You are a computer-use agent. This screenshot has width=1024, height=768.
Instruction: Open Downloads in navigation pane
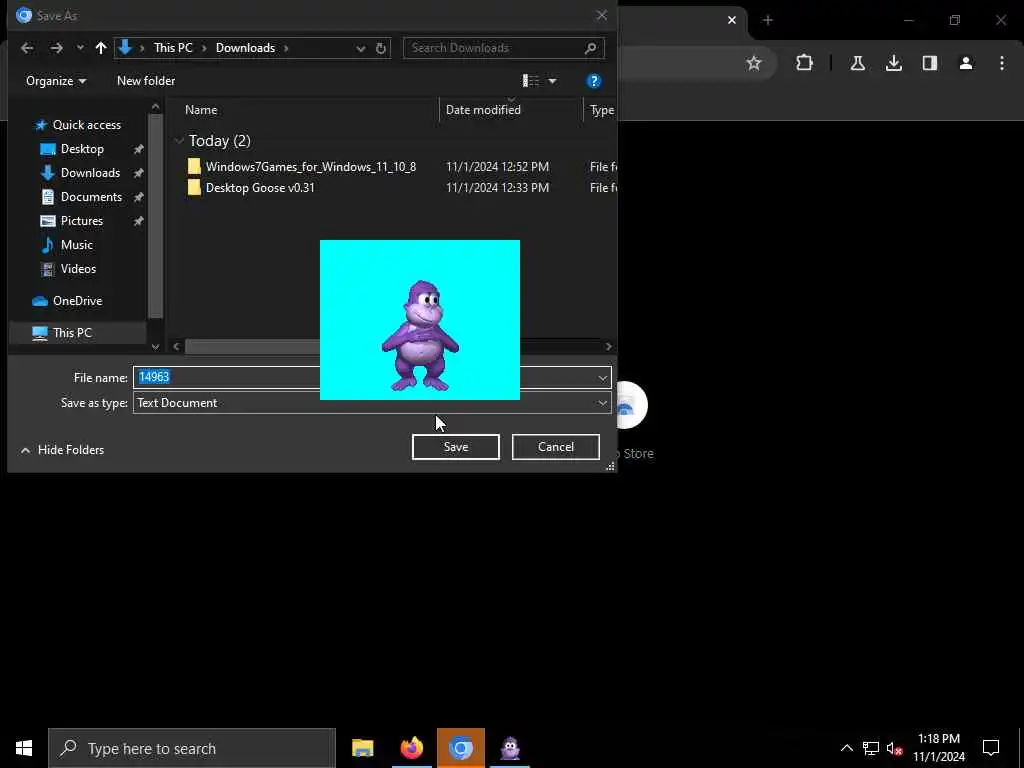pos(90,173)
